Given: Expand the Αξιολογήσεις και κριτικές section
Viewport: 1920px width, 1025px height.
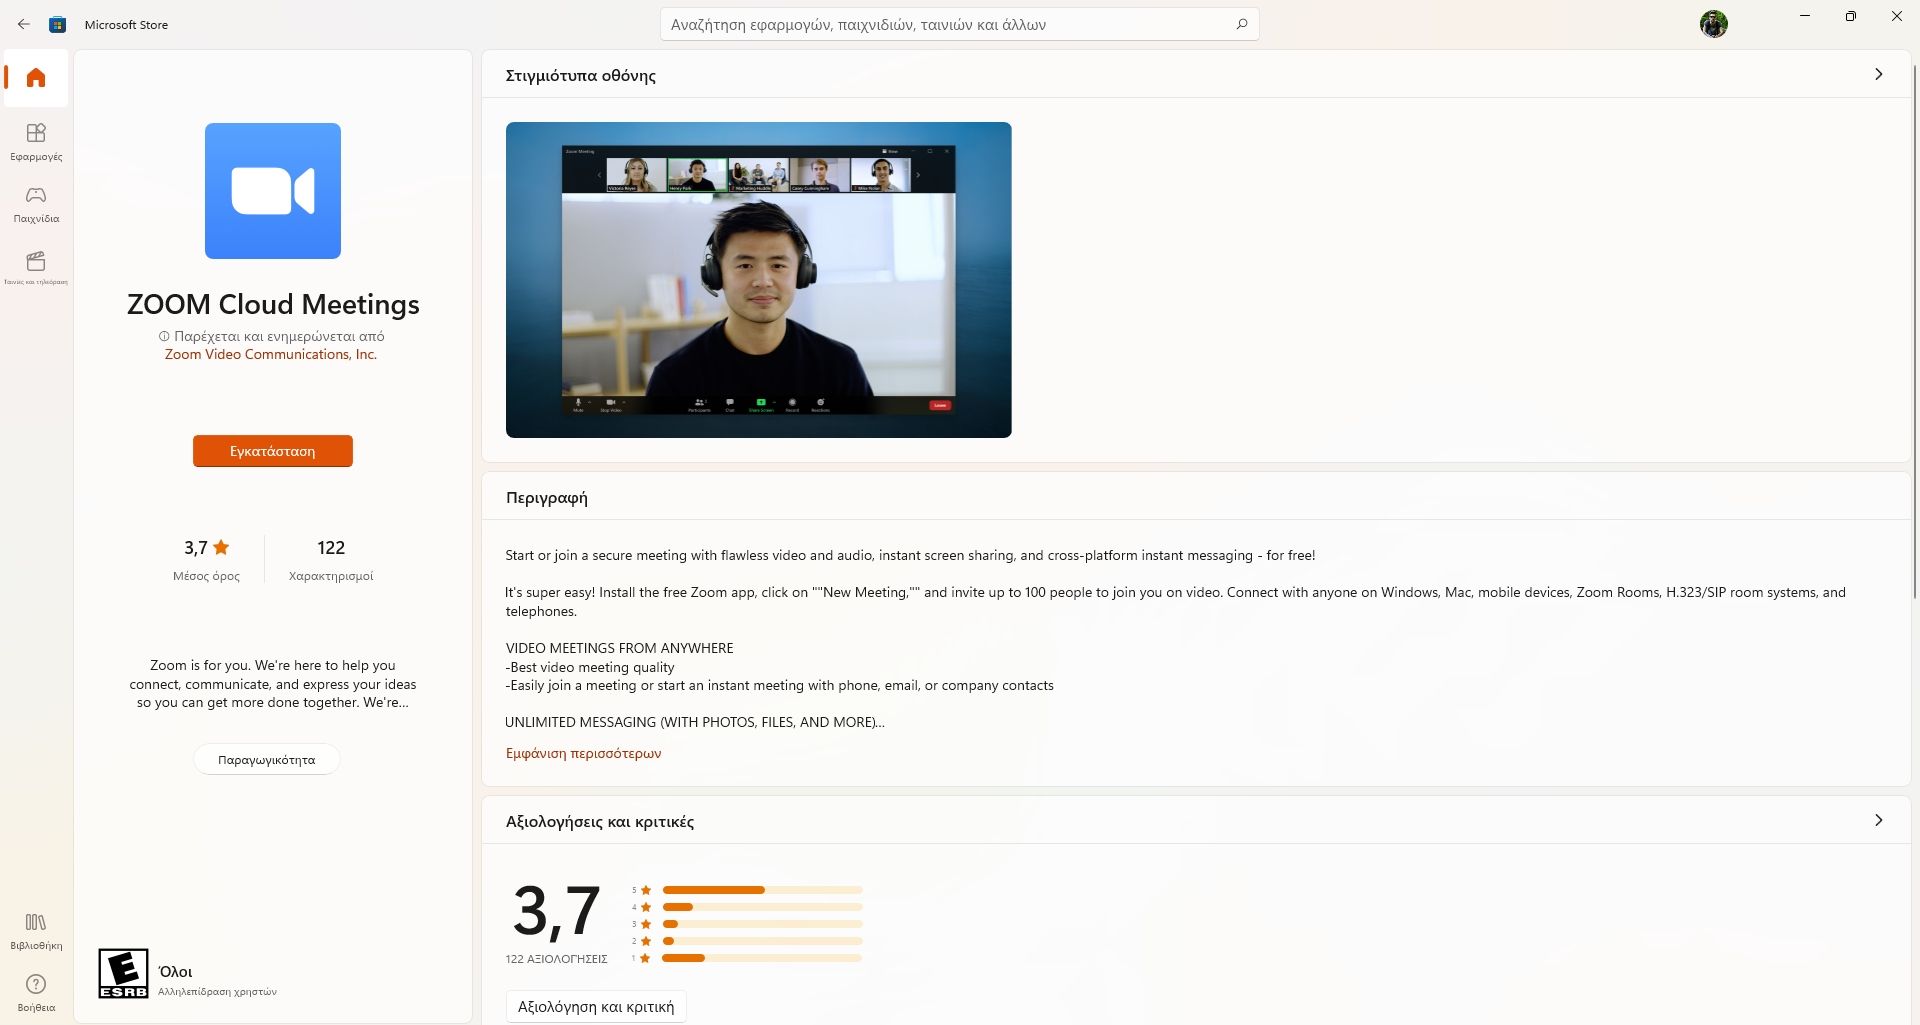Looking at the screenshot, I should 1878,820.
